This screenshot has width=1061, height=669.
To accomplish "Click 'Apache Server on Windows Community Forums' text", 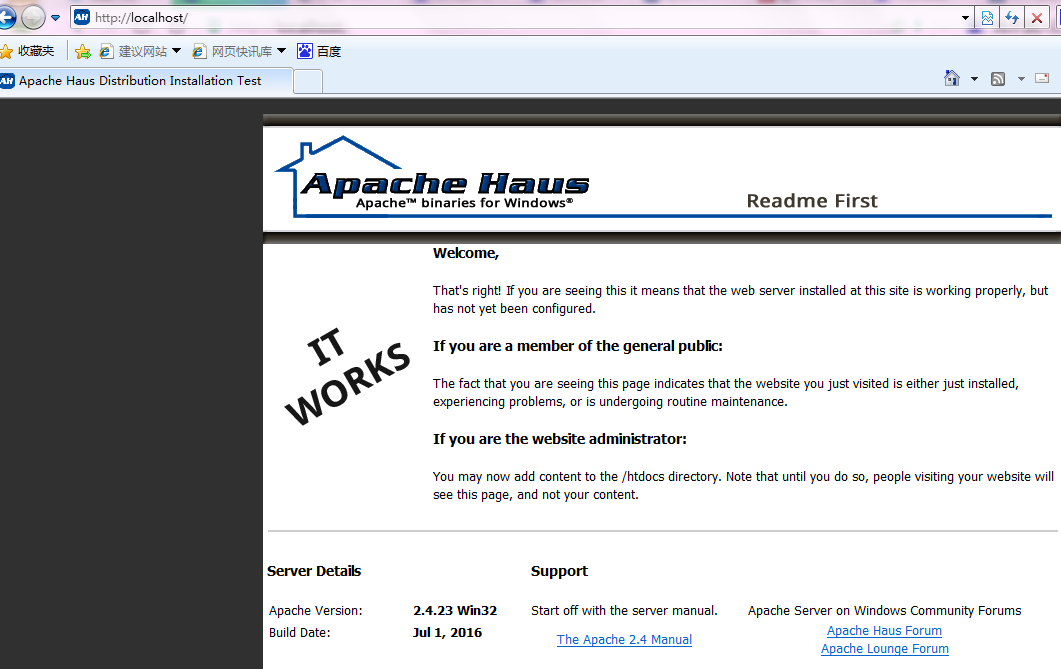I will 884,611.
